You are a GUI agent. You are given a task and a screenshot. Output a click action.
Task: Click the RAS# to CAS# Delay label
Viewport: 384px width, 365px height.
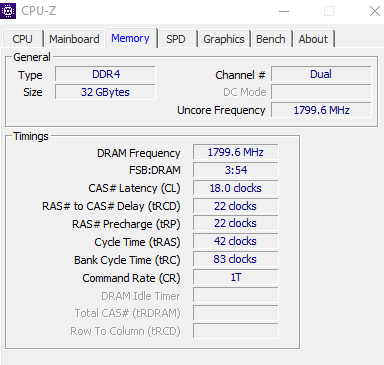[x=111, y=206]
